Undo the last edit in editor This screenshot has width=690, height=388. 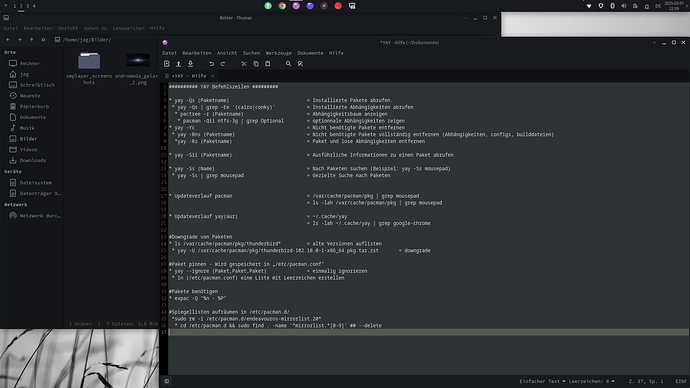tap(211, 64)
